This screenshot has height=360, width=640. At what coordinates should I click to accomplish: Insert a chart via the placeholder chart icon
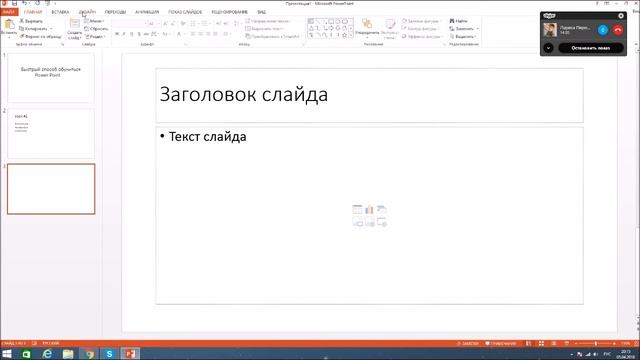tap(369, 209)
